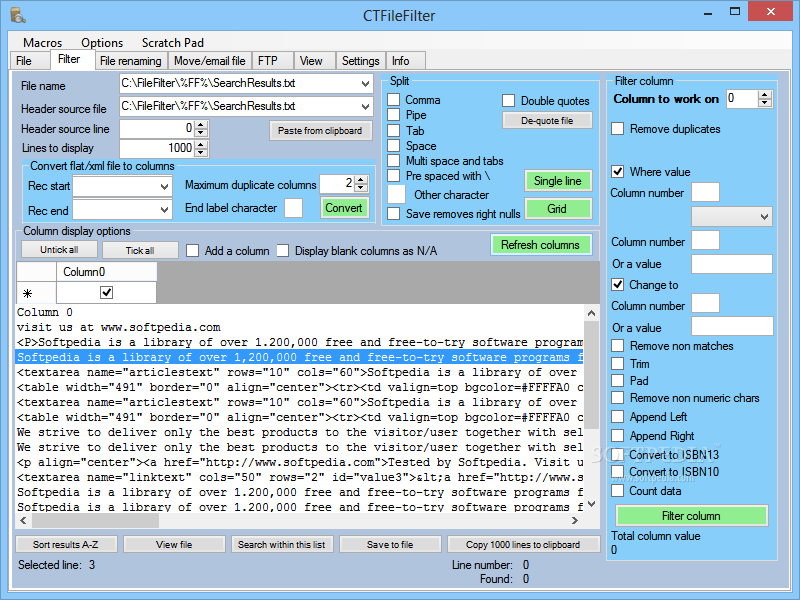Click Paste from clipboard button
800x600 pixels.
tap(320, 131)
